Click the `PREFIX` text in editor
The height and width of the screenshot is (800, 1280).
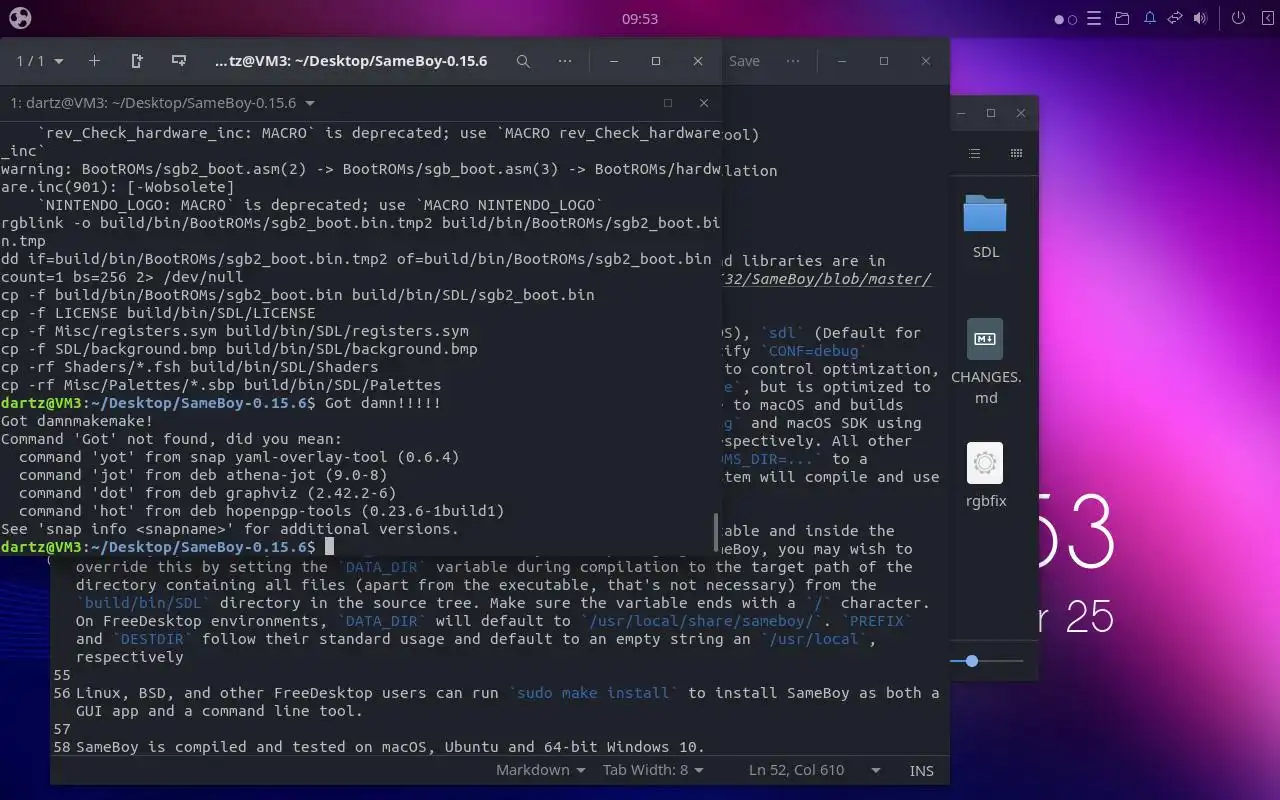[876, 621]
